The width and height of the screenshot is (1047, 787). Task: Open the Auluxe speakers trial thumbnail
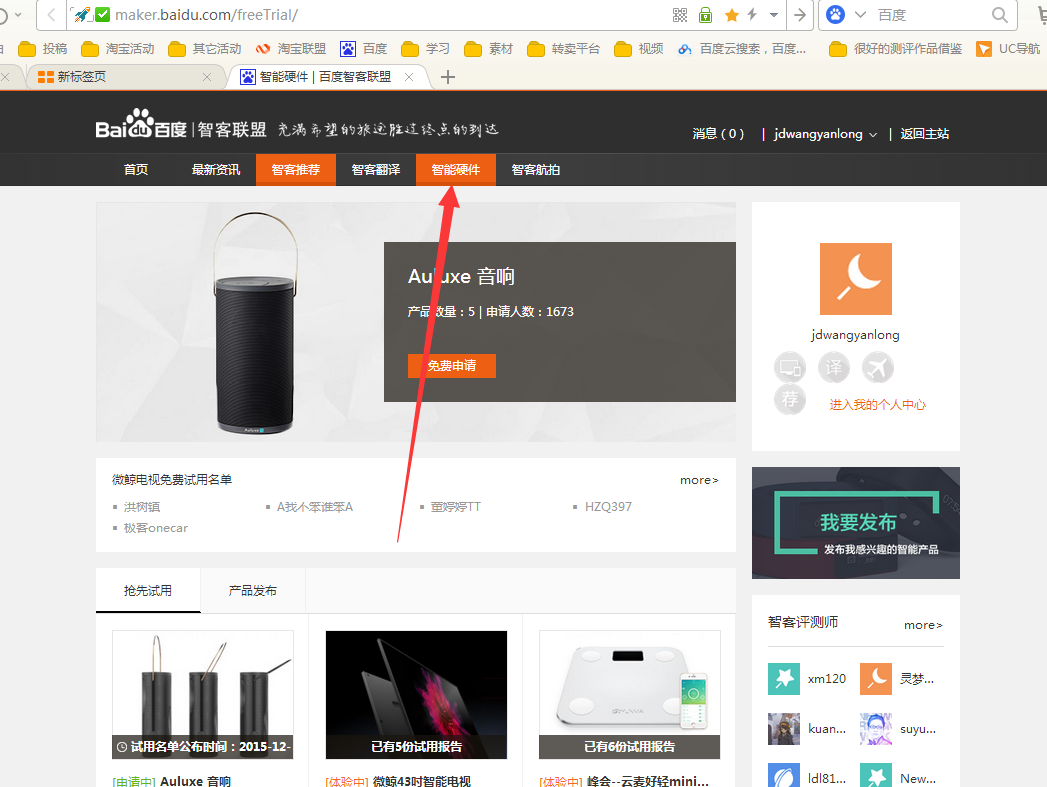pos(203,694)
